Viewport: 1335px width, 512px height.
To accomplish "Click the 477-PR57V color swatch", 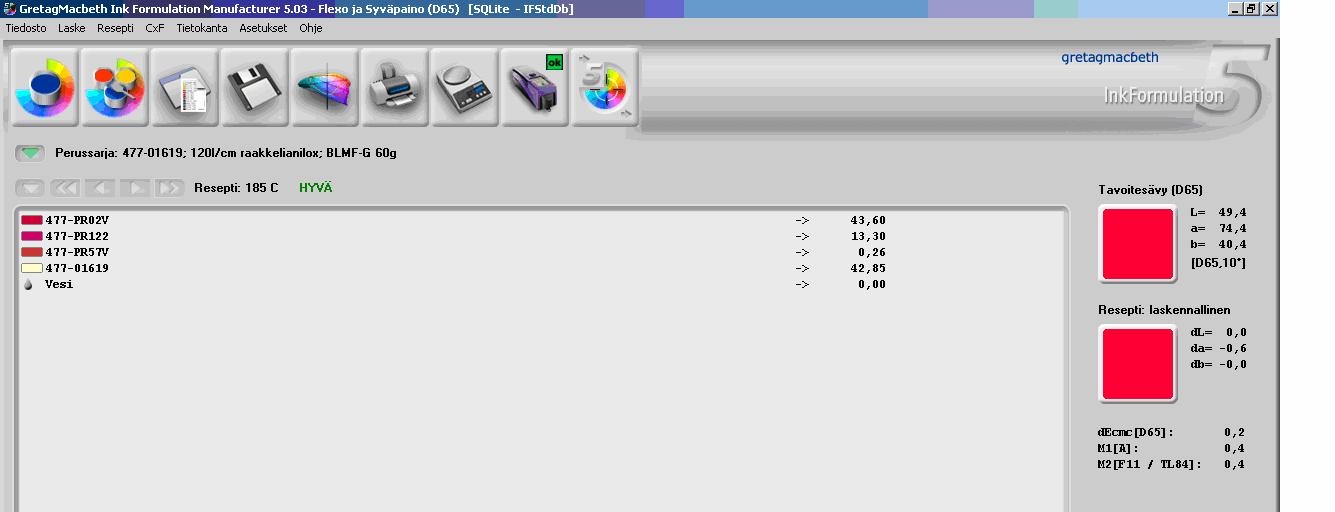I will pos(32,252).
